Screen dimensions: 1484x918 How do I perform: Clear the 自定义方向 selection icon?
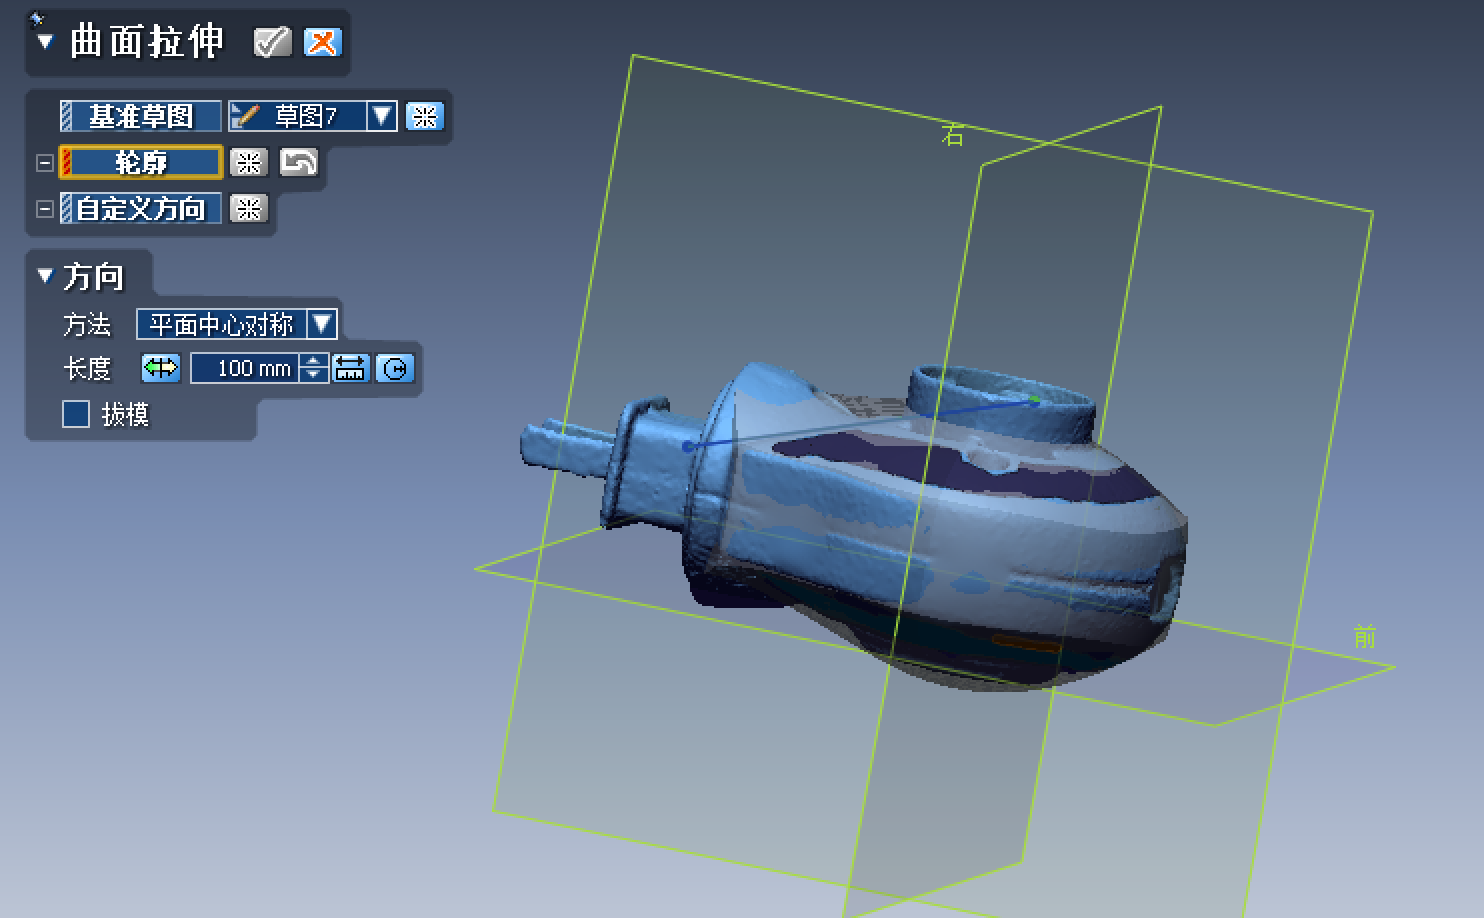tap(248, 208)
